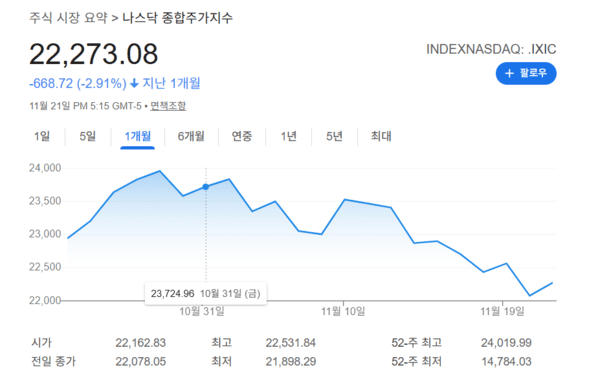This screenshot has width=600, height=383.
Task: Switch to the 최대 range tab
Action: [381, 136]
